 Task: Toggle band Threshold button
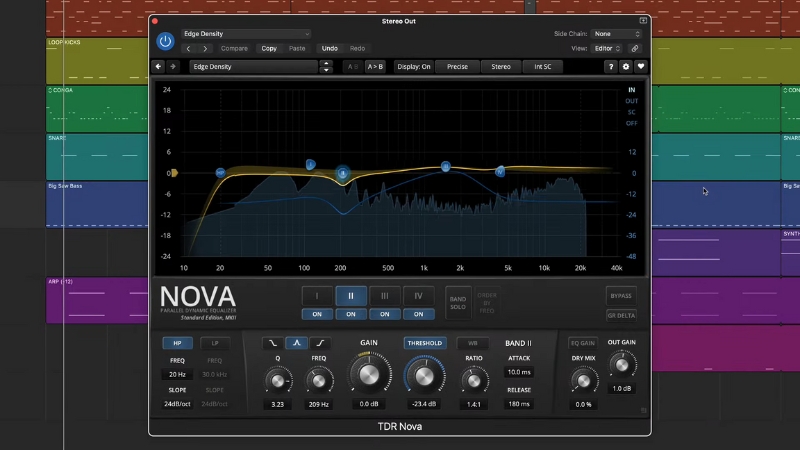(x=425, y=343)
